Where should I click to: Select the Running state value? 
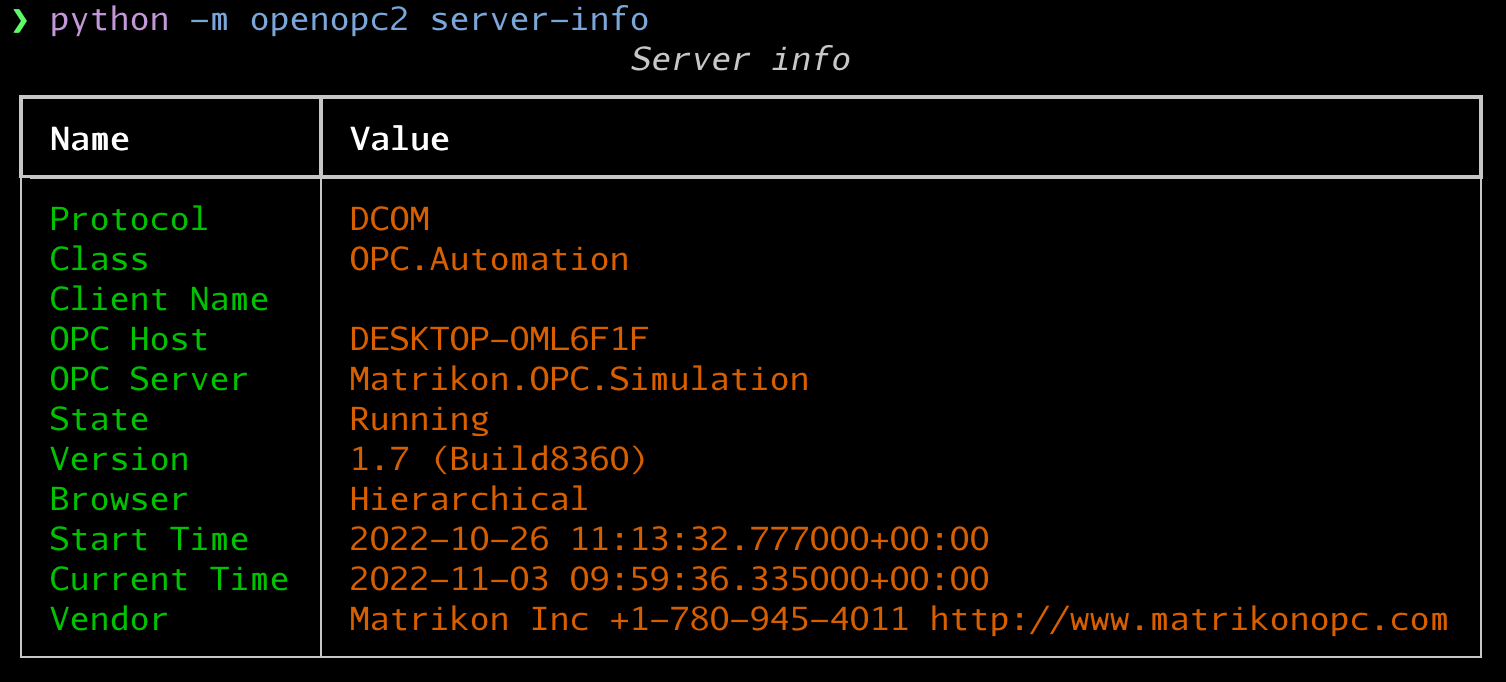click(419, 418)
